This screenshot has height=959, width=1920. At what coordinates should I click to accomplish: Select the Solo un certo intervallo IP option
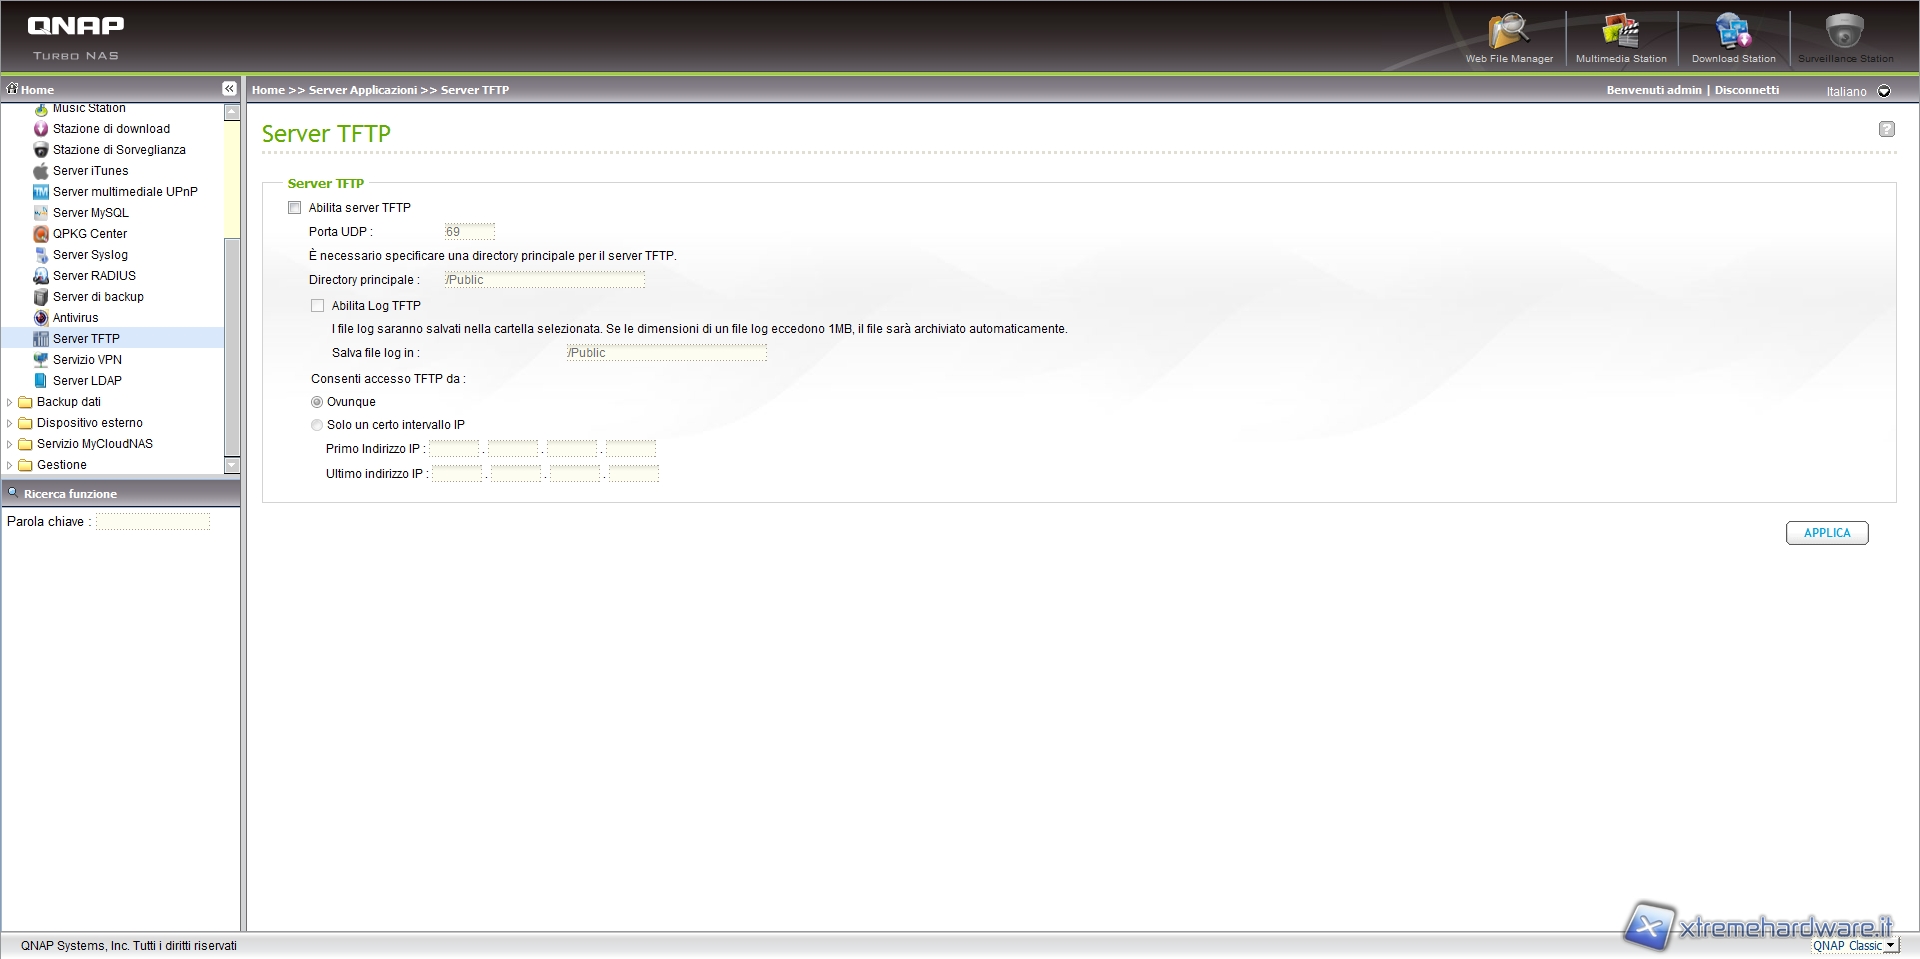pyautogui.click(x=317, y=425)
